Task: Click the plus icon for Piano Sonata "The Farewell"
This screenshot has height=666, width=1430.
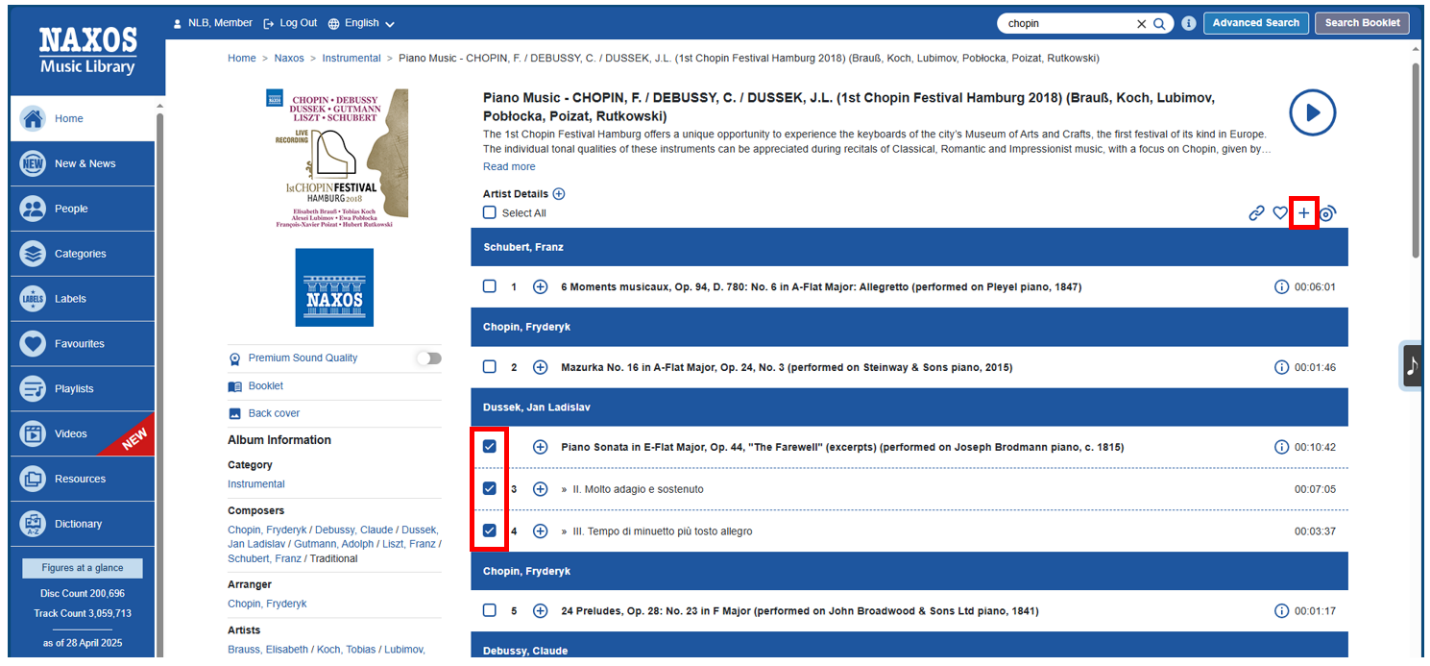Action: pyautogui.click(x=540, y=447)
